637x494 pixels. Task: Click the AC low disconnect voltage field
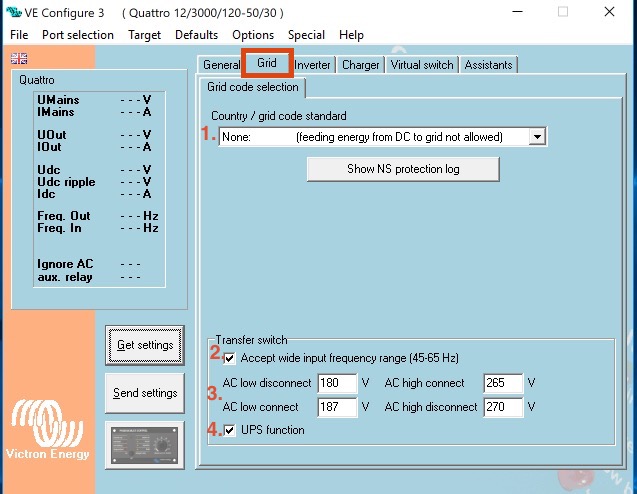[335, 384]
